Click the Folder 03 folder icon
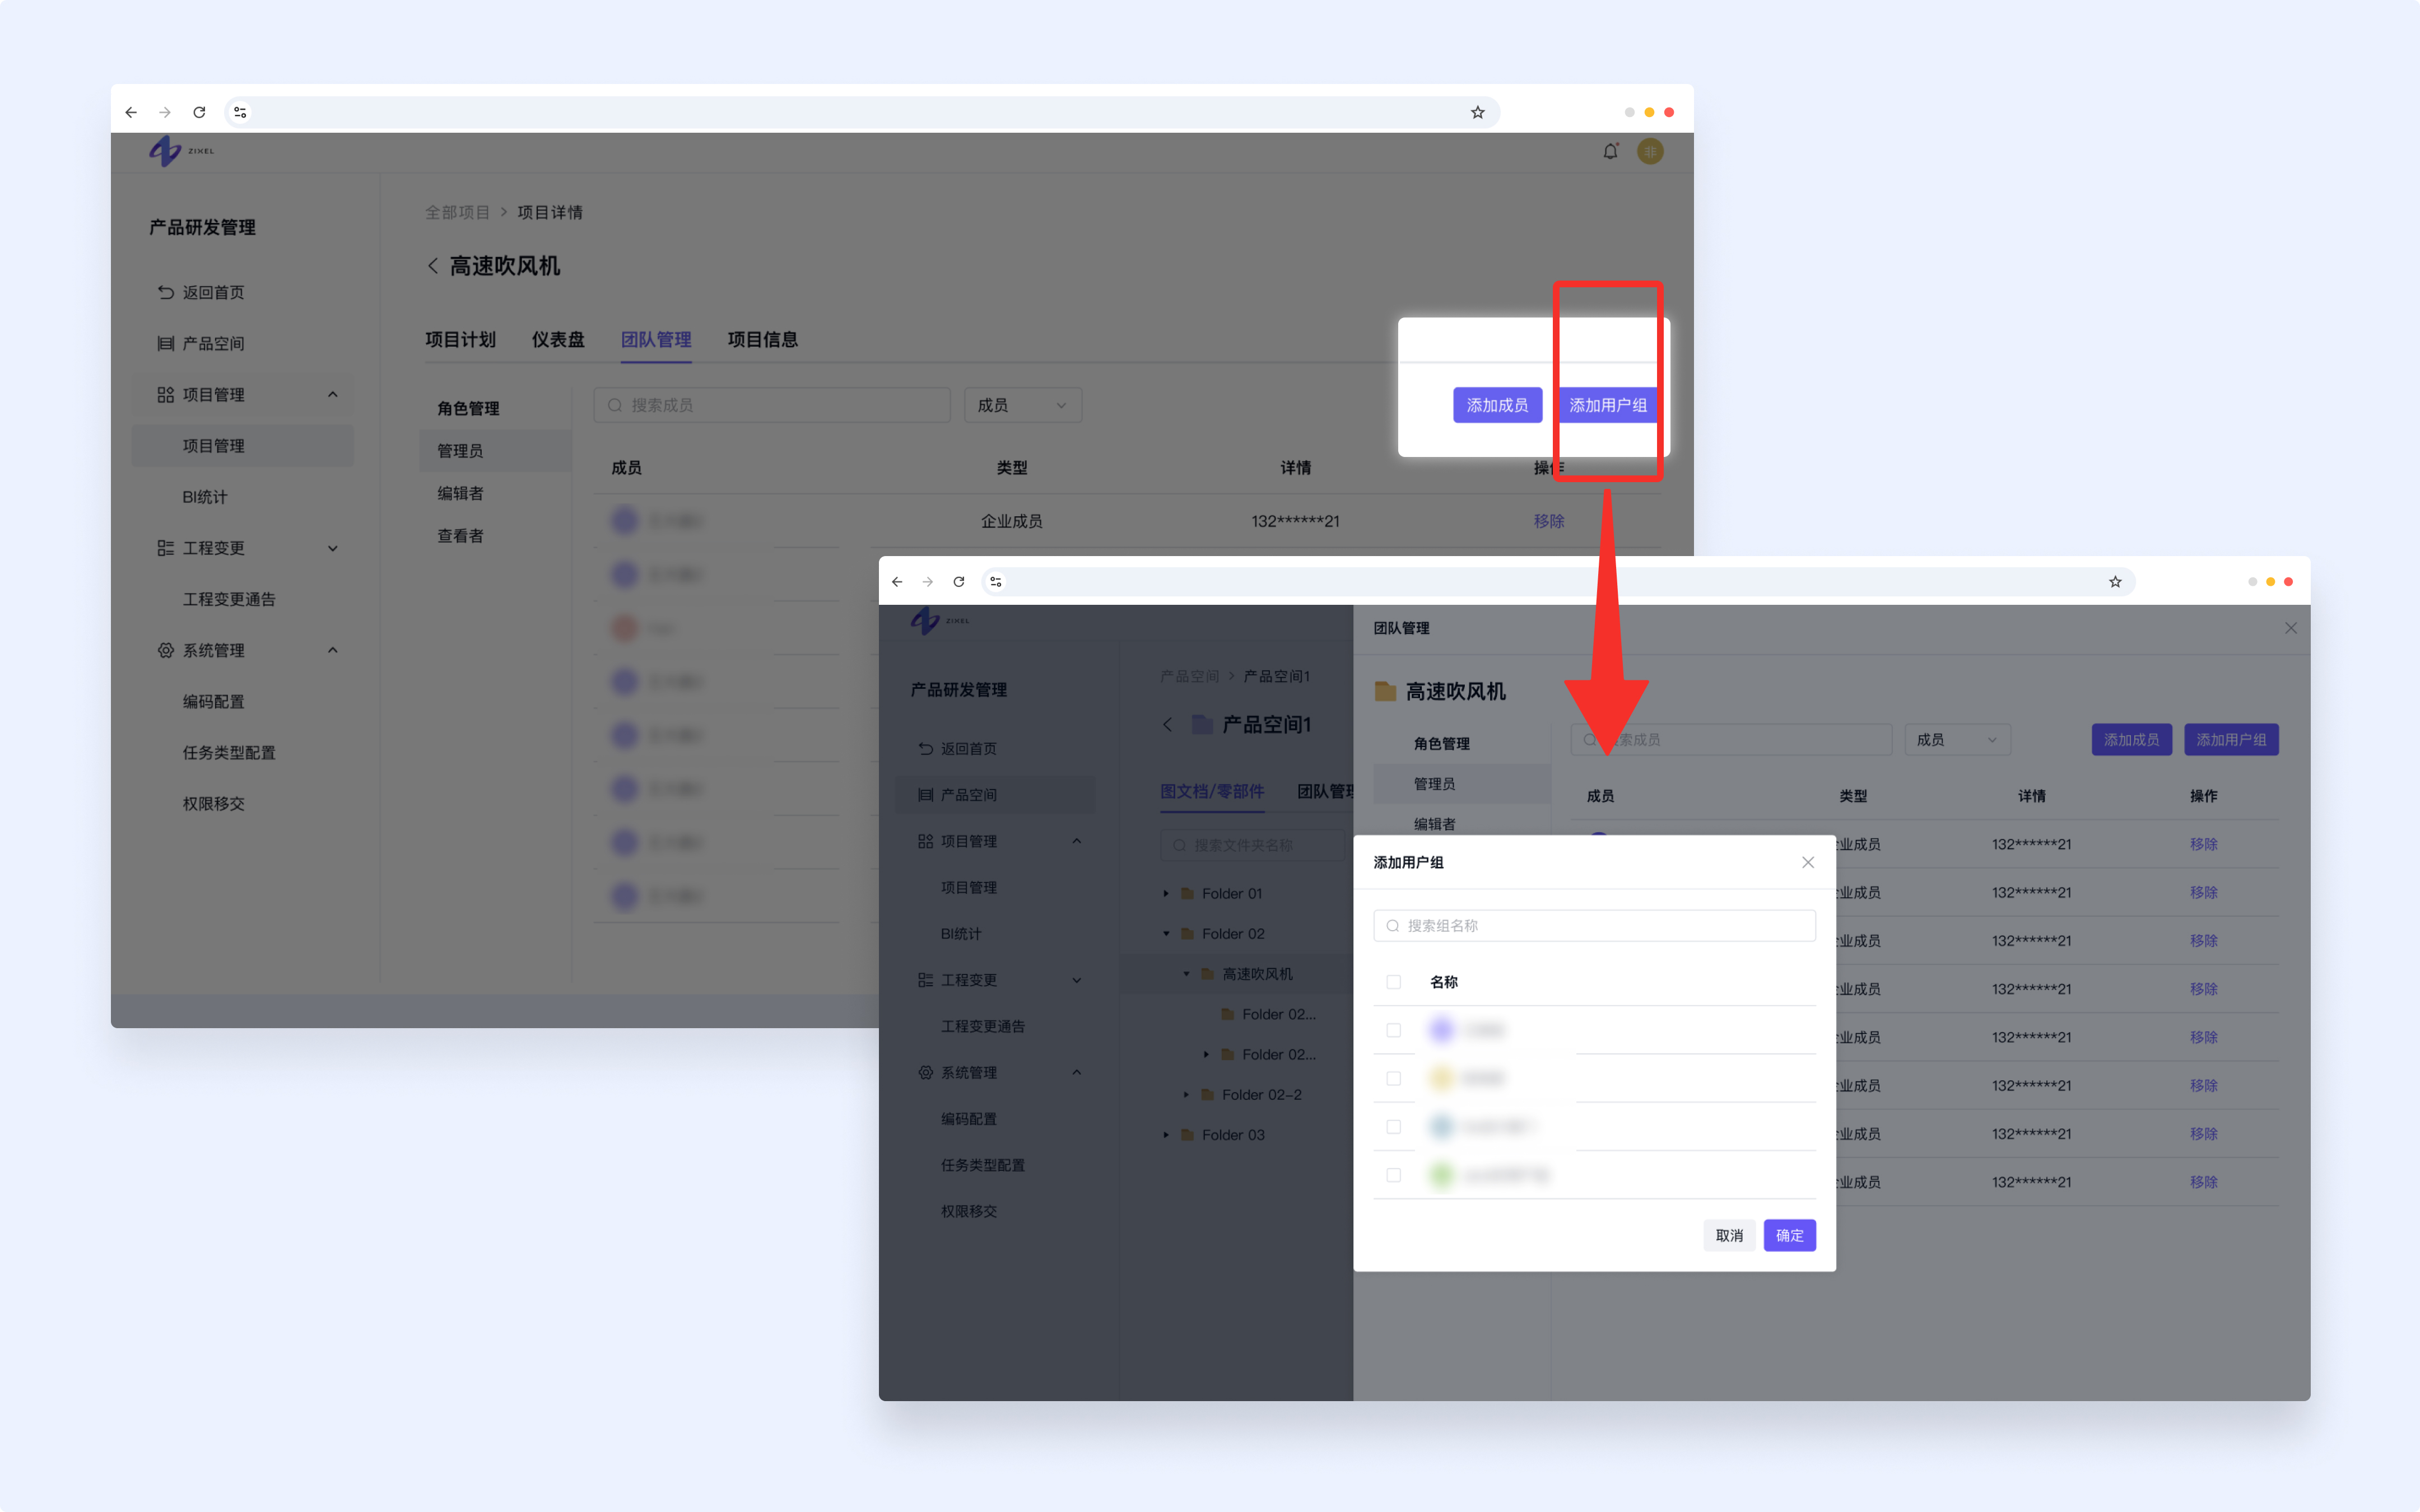This screenshot has height=1512, width=2420. coord(1187,1135)
